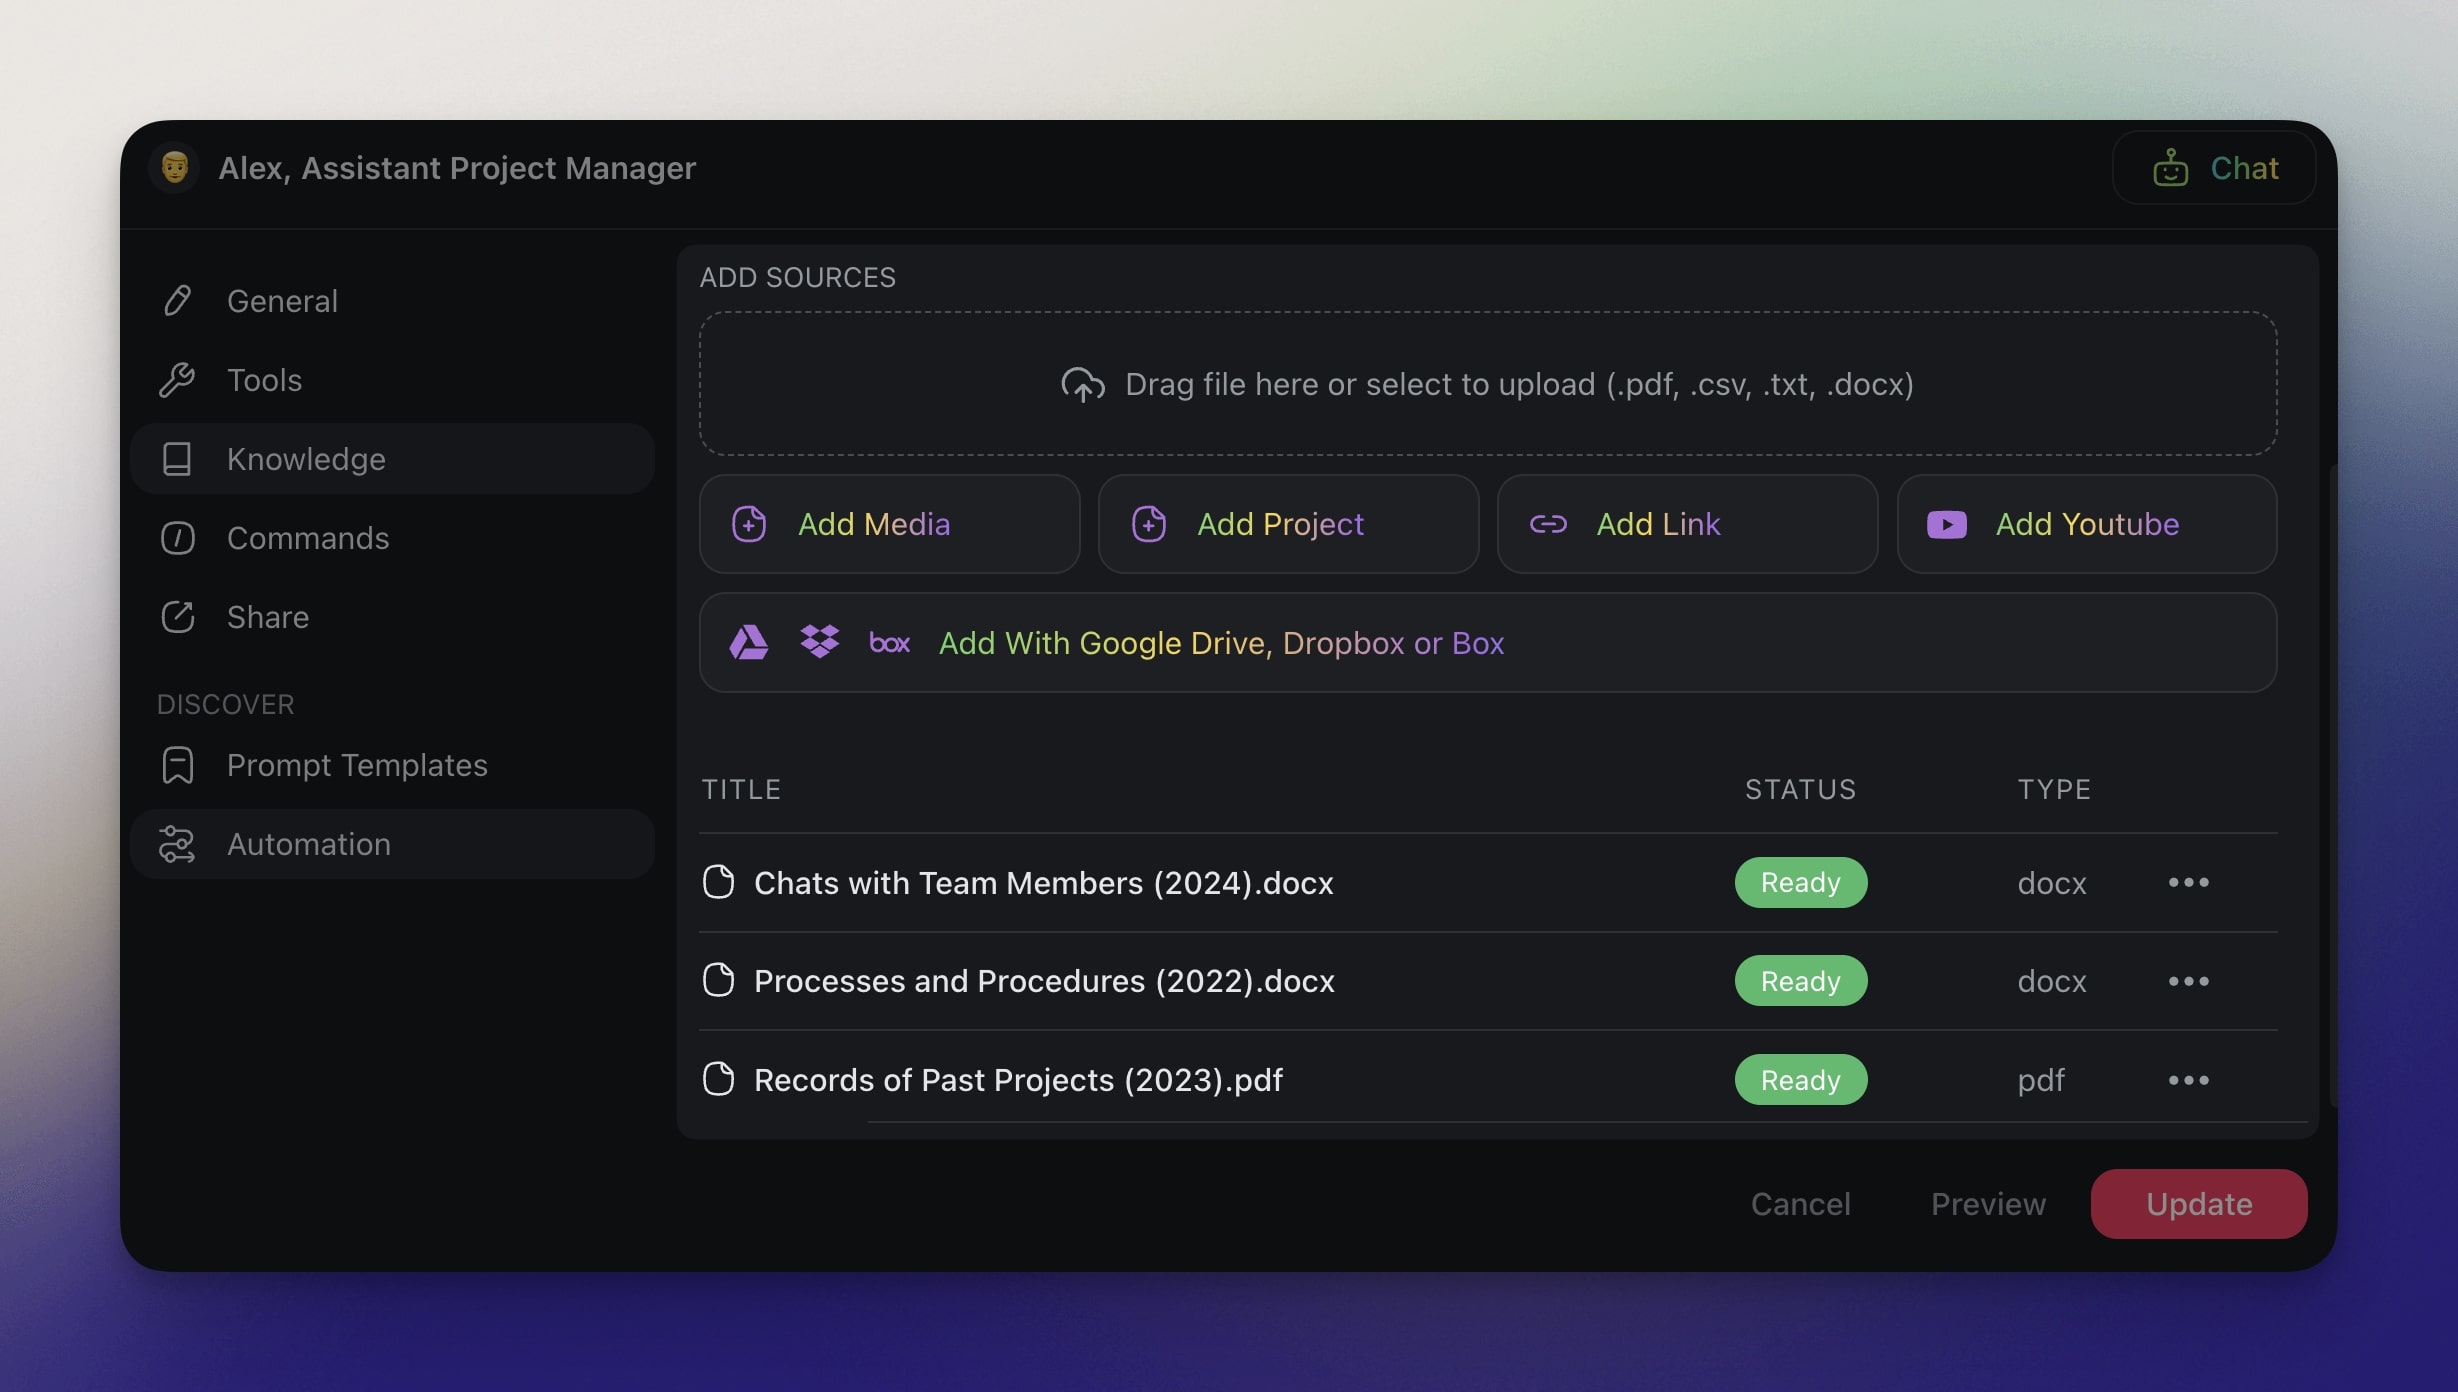Switch to the General section
This screenshot has width=2458, height=1392.
(282, 301)
